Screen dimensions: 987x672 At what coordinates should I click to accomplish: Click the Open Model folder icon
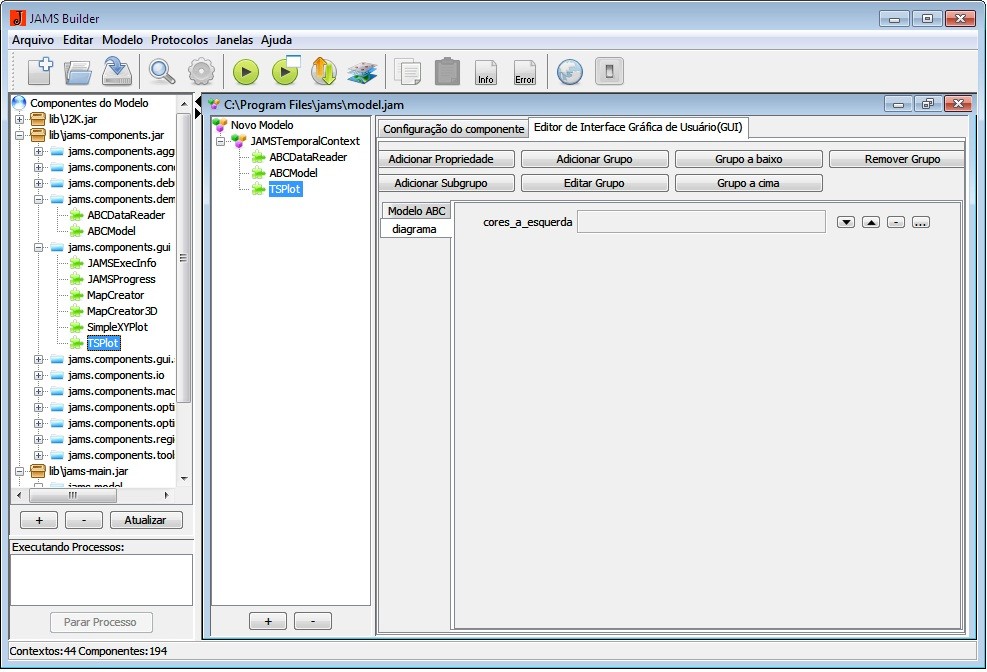click(x=78, y=71)
